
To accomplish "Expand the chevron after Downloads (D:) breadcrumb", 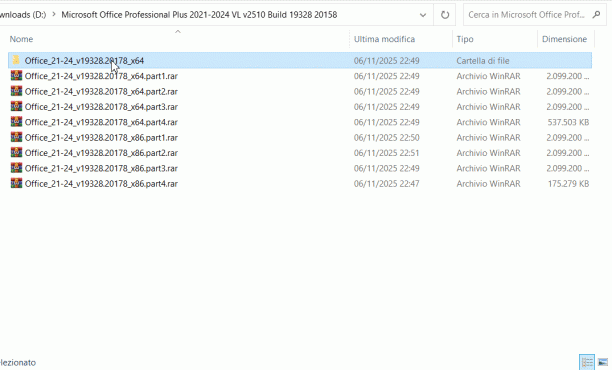I will pos(53,15).
